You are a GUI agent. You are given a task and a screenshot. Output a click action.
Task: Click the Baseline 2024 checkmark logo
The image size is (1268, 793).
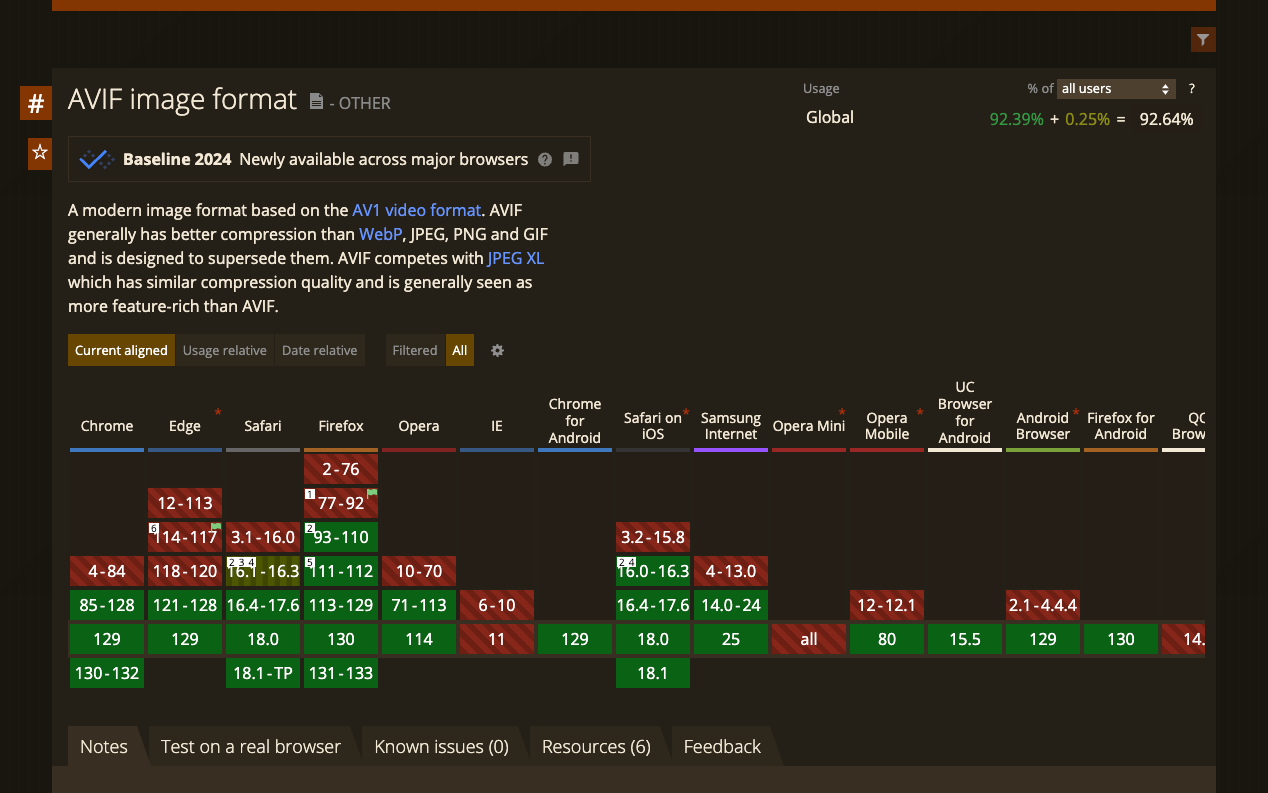click(x=97, y=159)
